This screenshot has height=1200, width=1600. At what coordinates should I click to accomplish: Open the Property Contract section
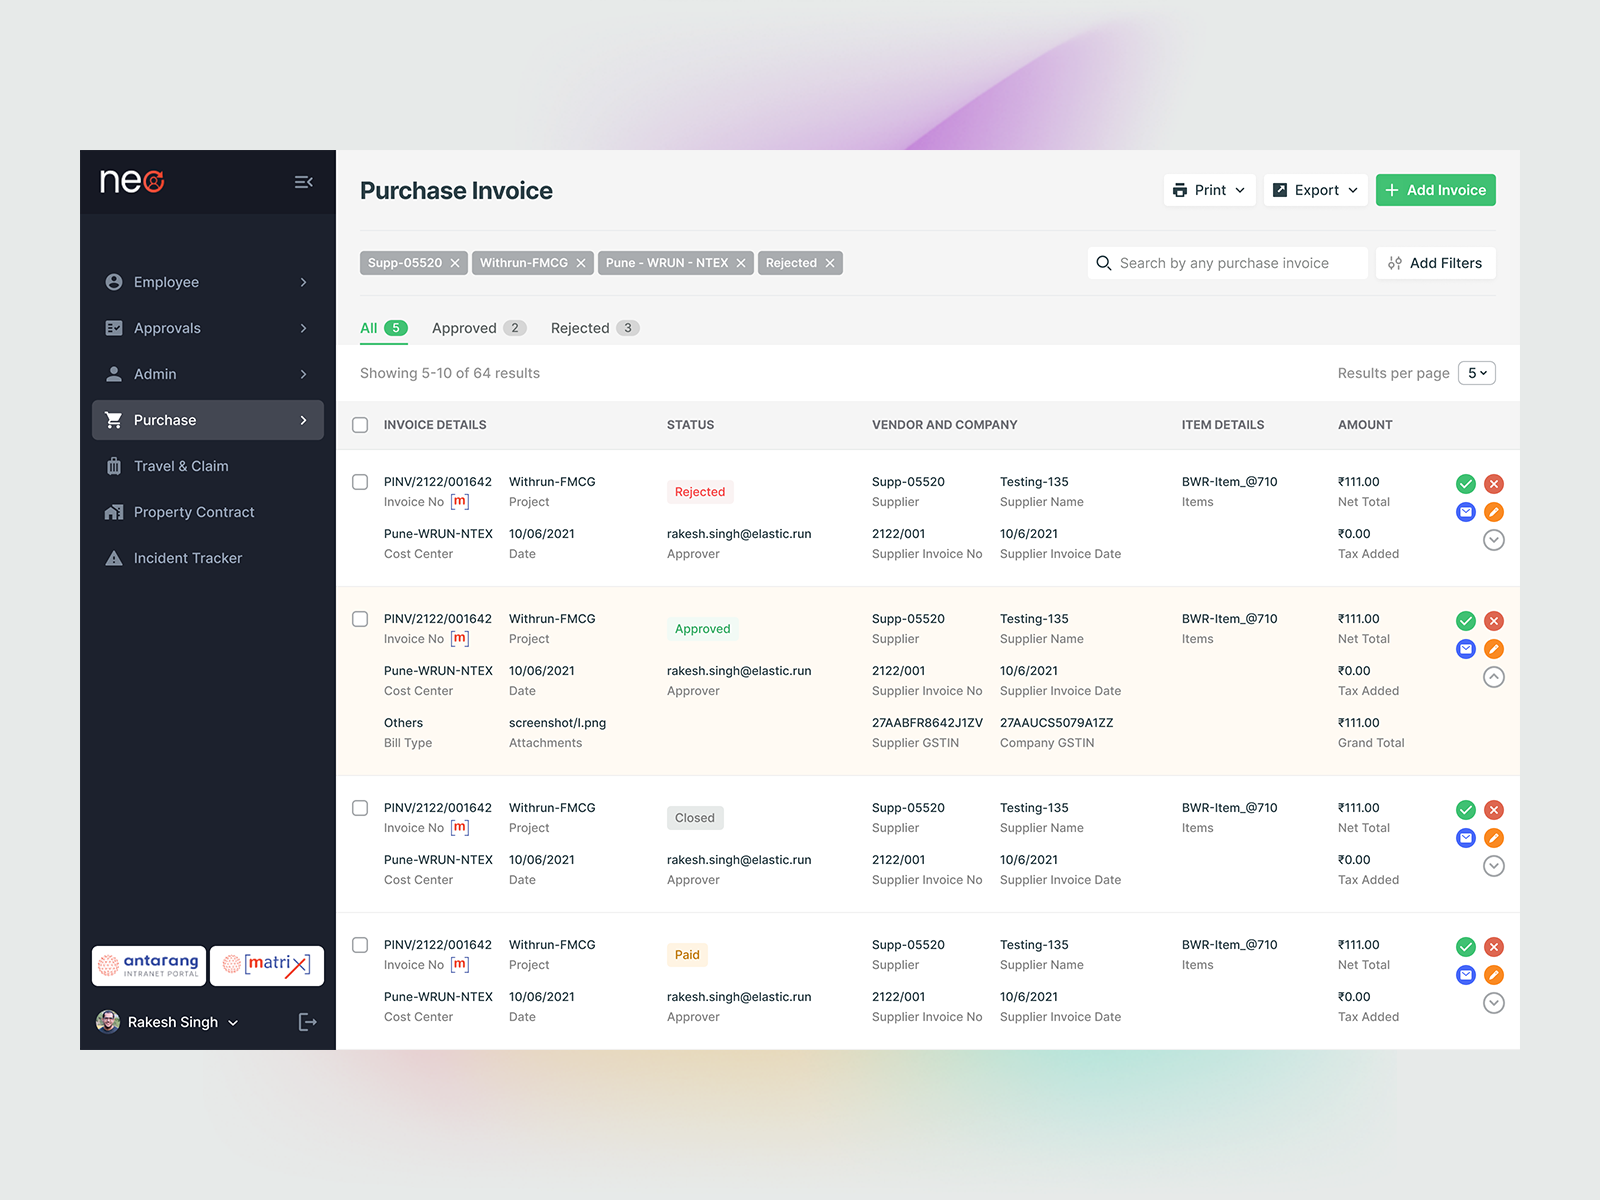pos(194,512)
